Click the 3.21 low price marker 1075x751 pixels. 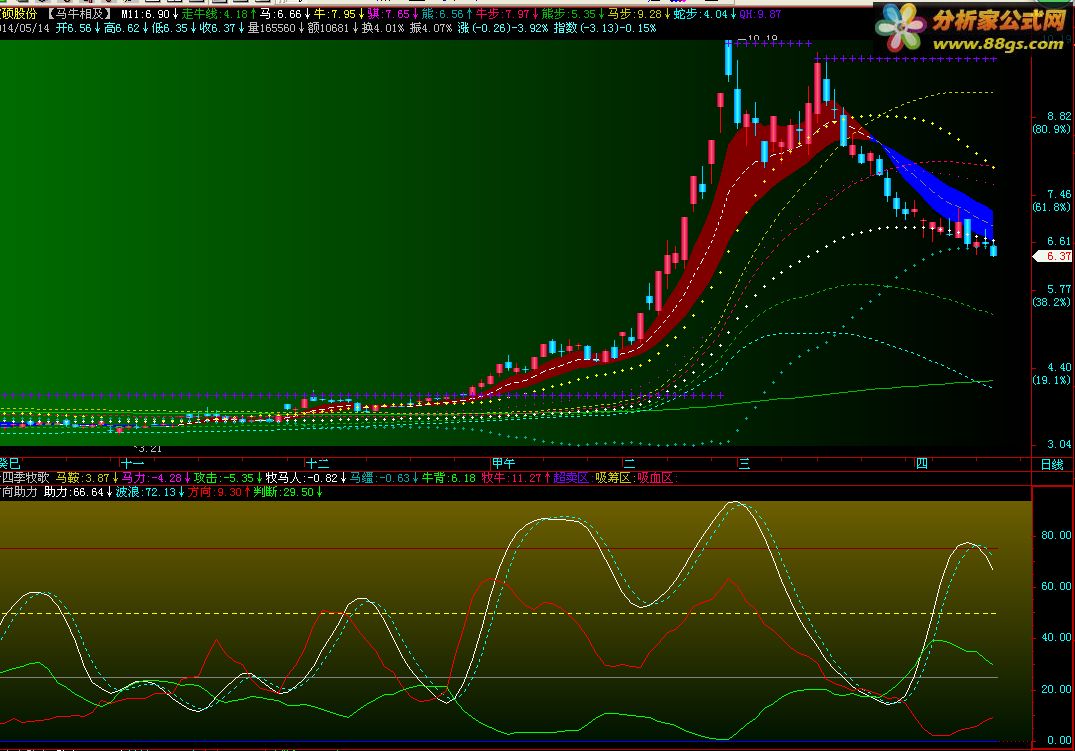[x=148, y=449]
